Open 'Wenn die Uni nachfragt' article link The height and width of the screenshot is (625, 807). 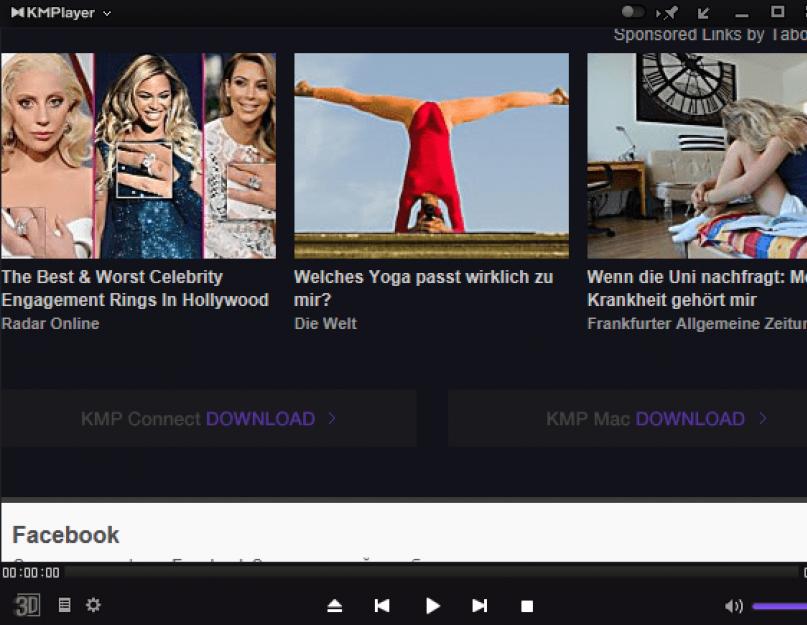697,288
